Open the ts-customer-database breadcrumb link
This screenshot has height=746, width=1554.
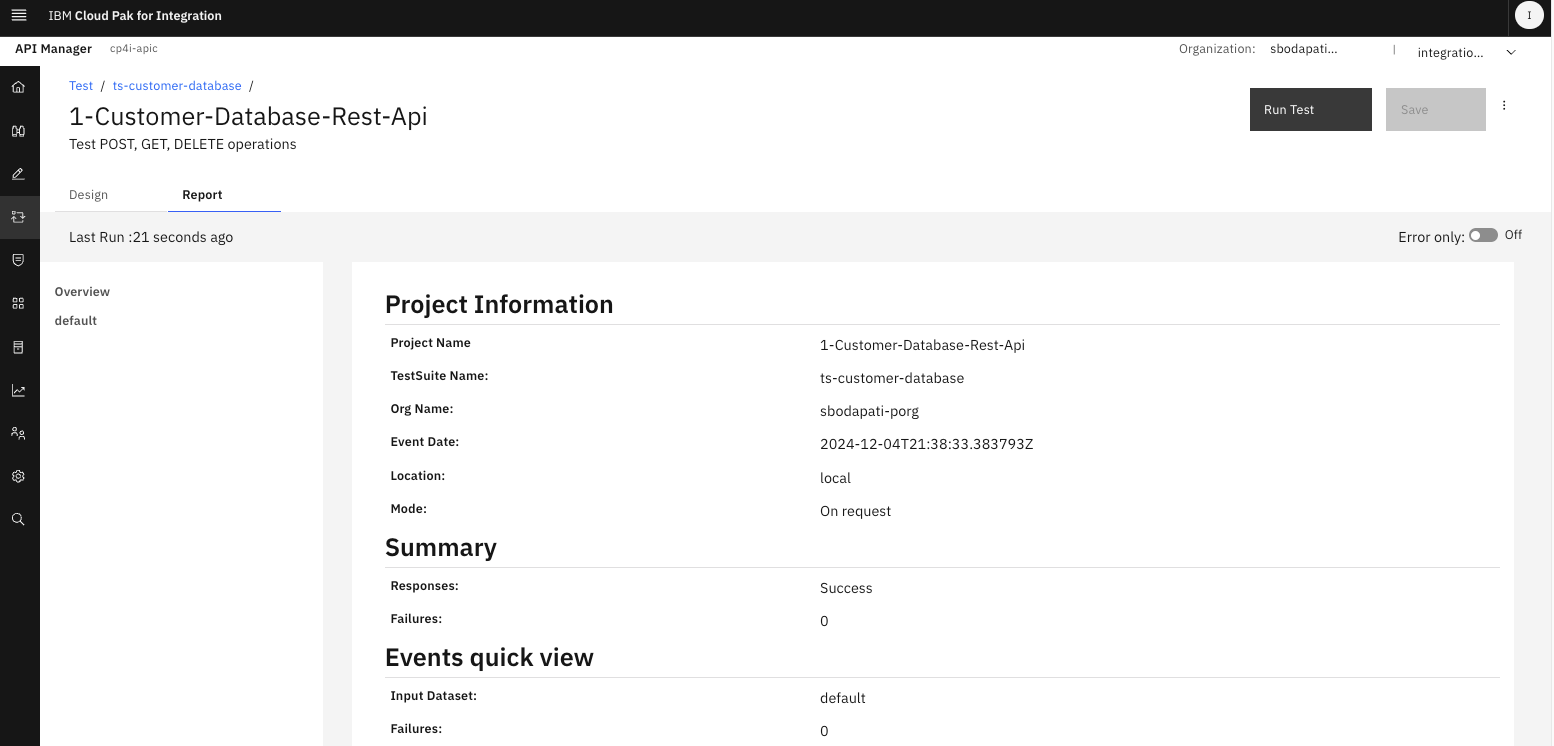[177, 86]
